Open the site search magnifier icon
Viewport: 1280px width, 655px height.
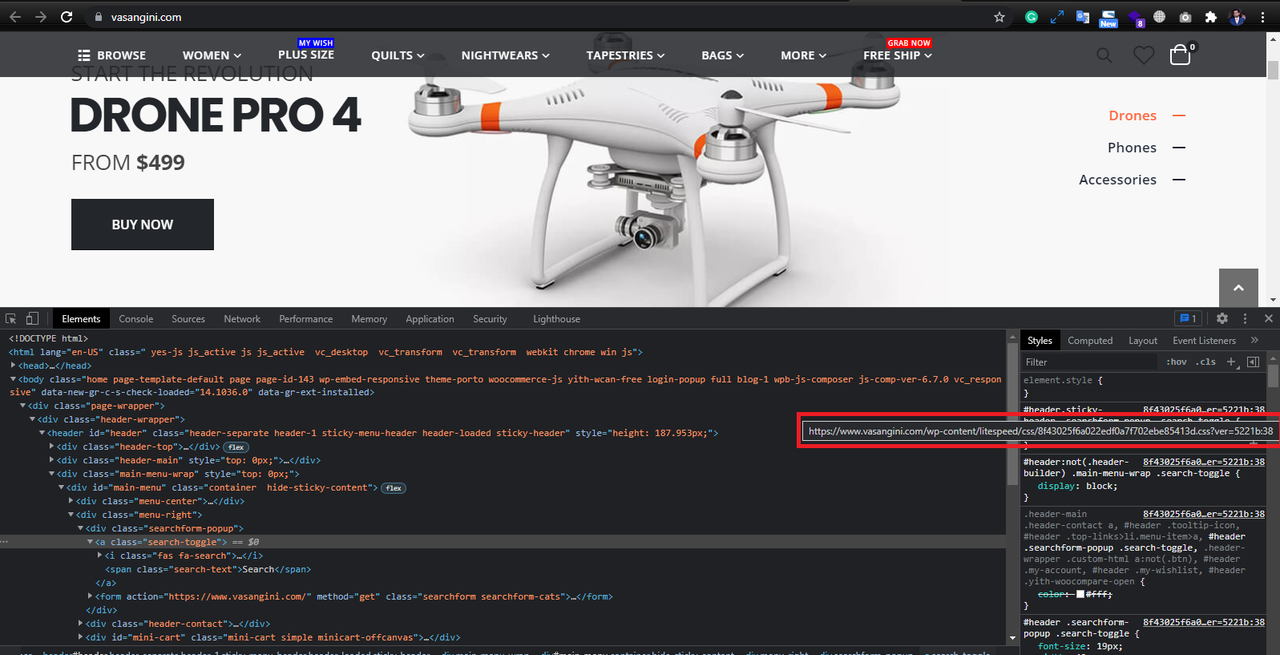[x=1104, y=55]
